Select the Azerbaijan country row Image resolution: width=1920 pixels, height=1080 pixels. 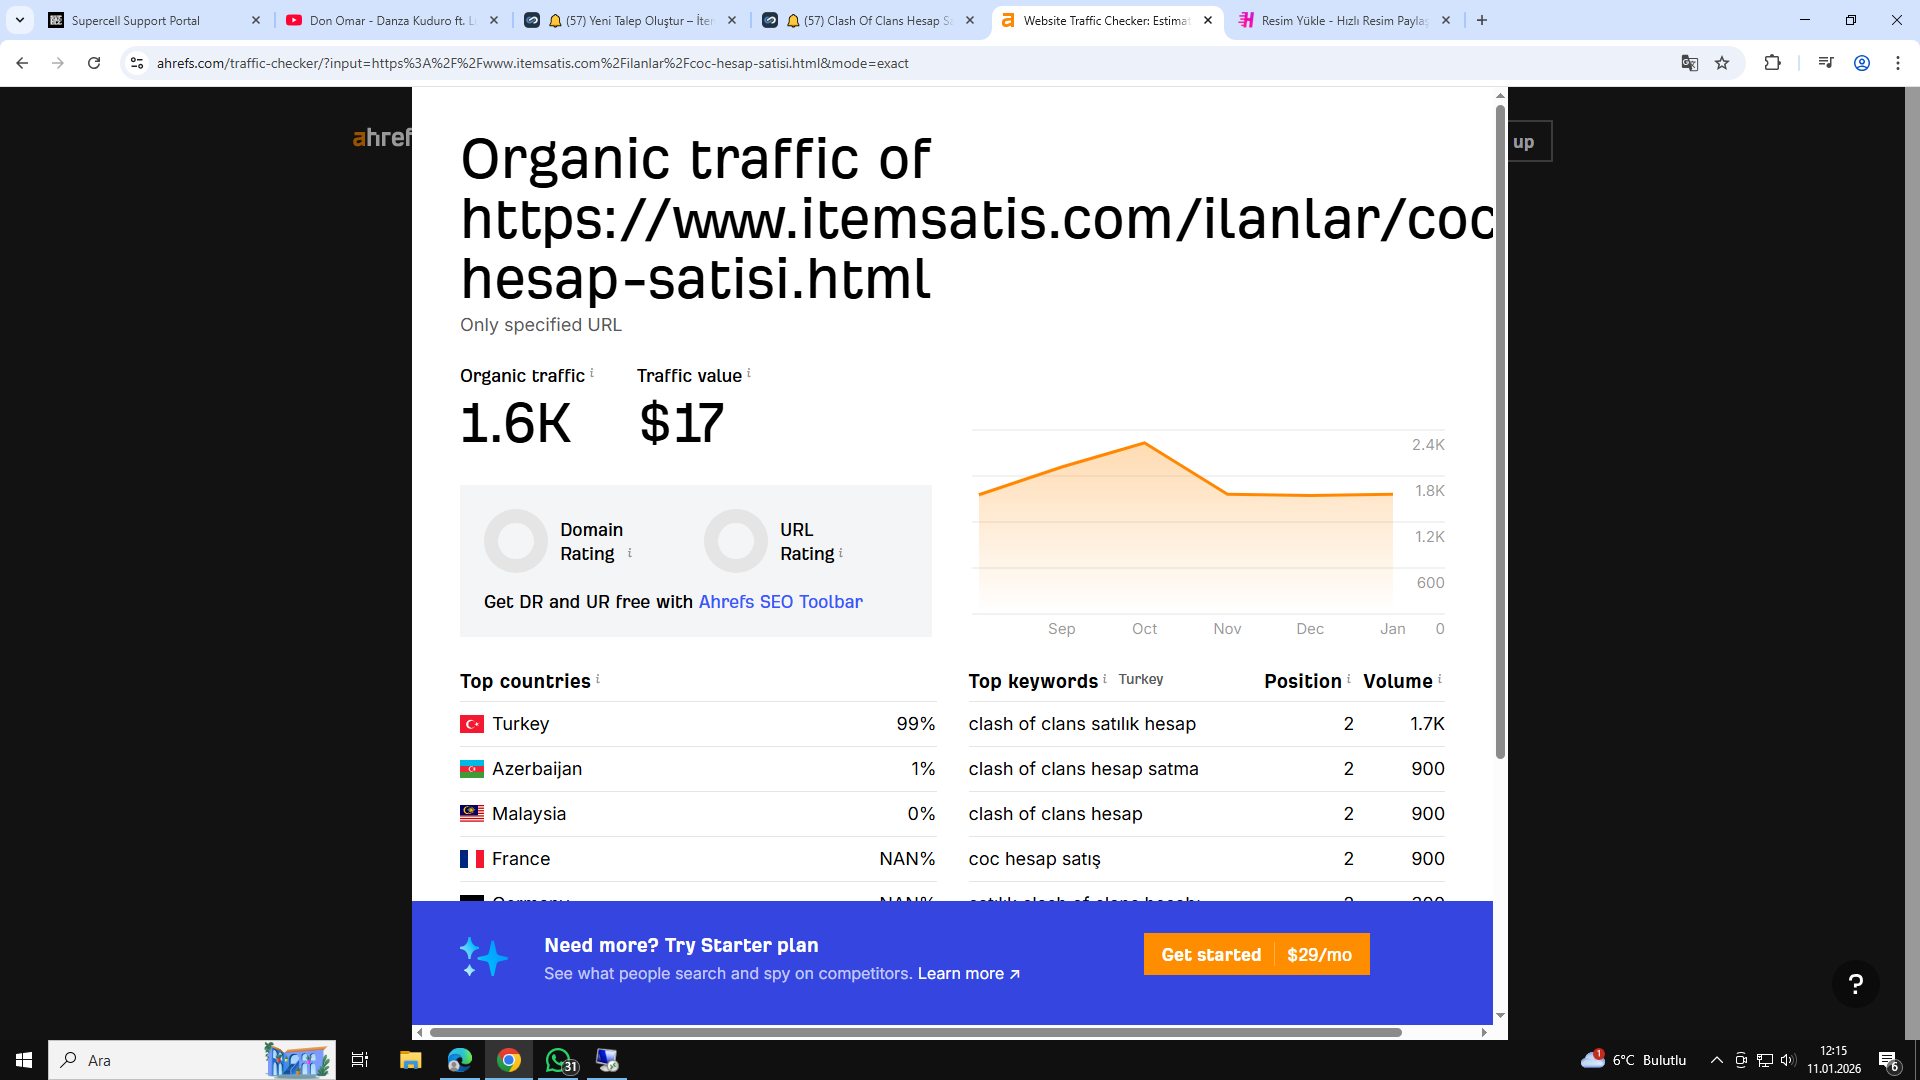[698, 769]
